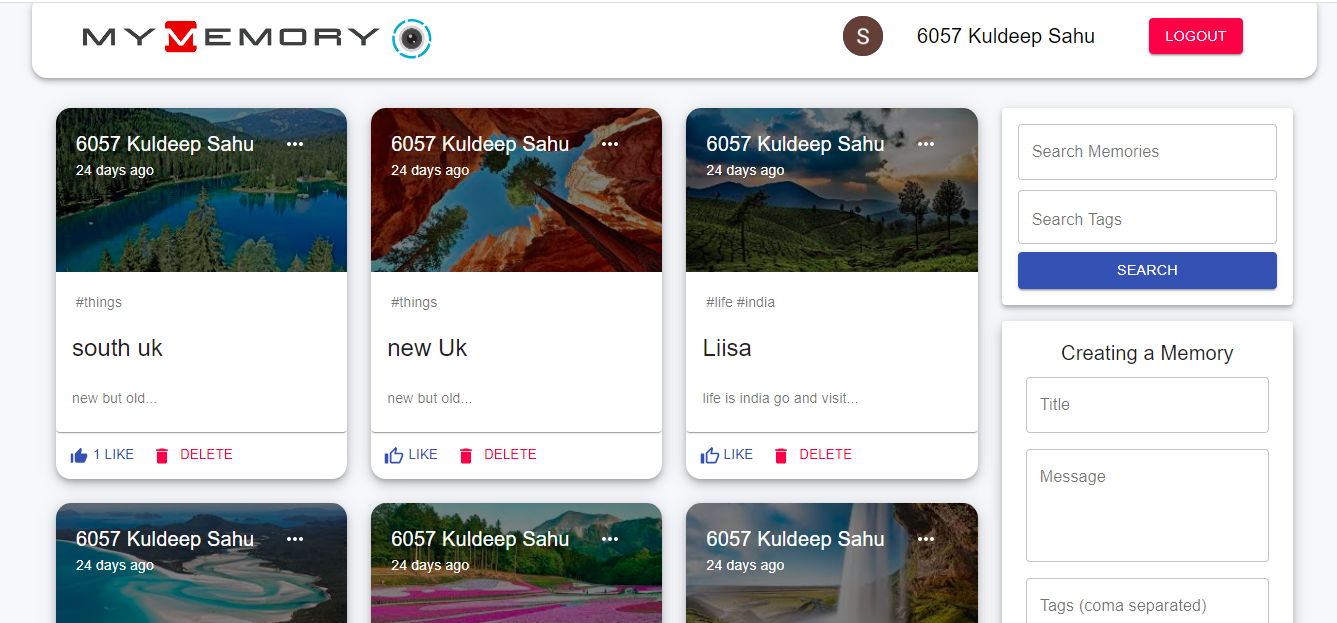Open the more options menu on waterfall card
1337x623 pixels.
(926, 539)
